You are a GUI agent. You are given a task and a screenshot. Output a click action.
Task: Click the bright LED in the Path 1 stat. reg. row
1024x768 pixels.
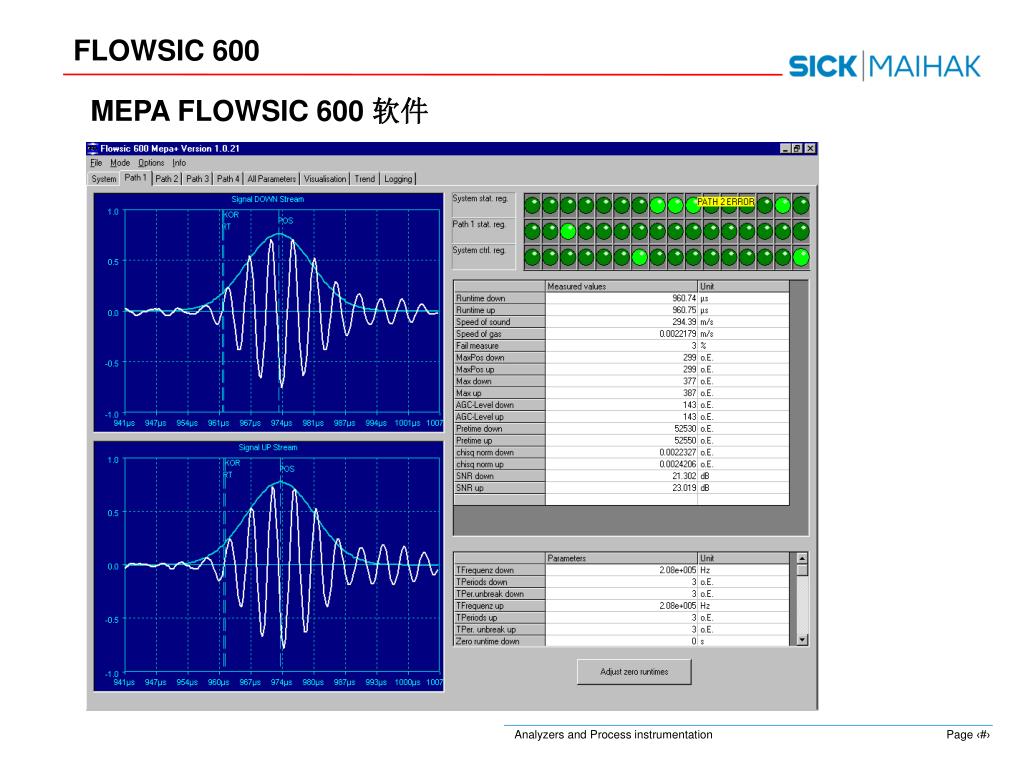tap(568, 231)
